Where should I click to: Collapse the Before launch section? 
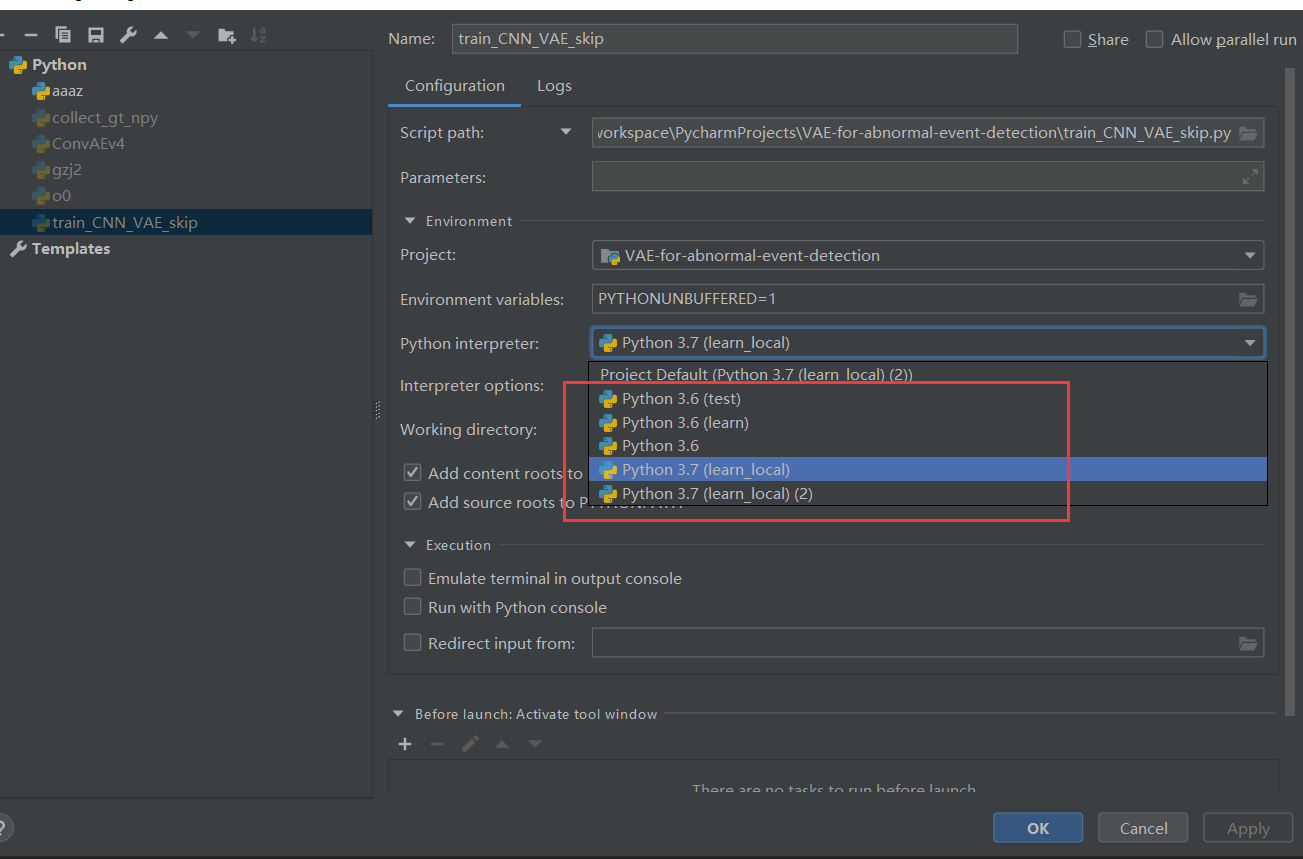(x=398, y=713)
